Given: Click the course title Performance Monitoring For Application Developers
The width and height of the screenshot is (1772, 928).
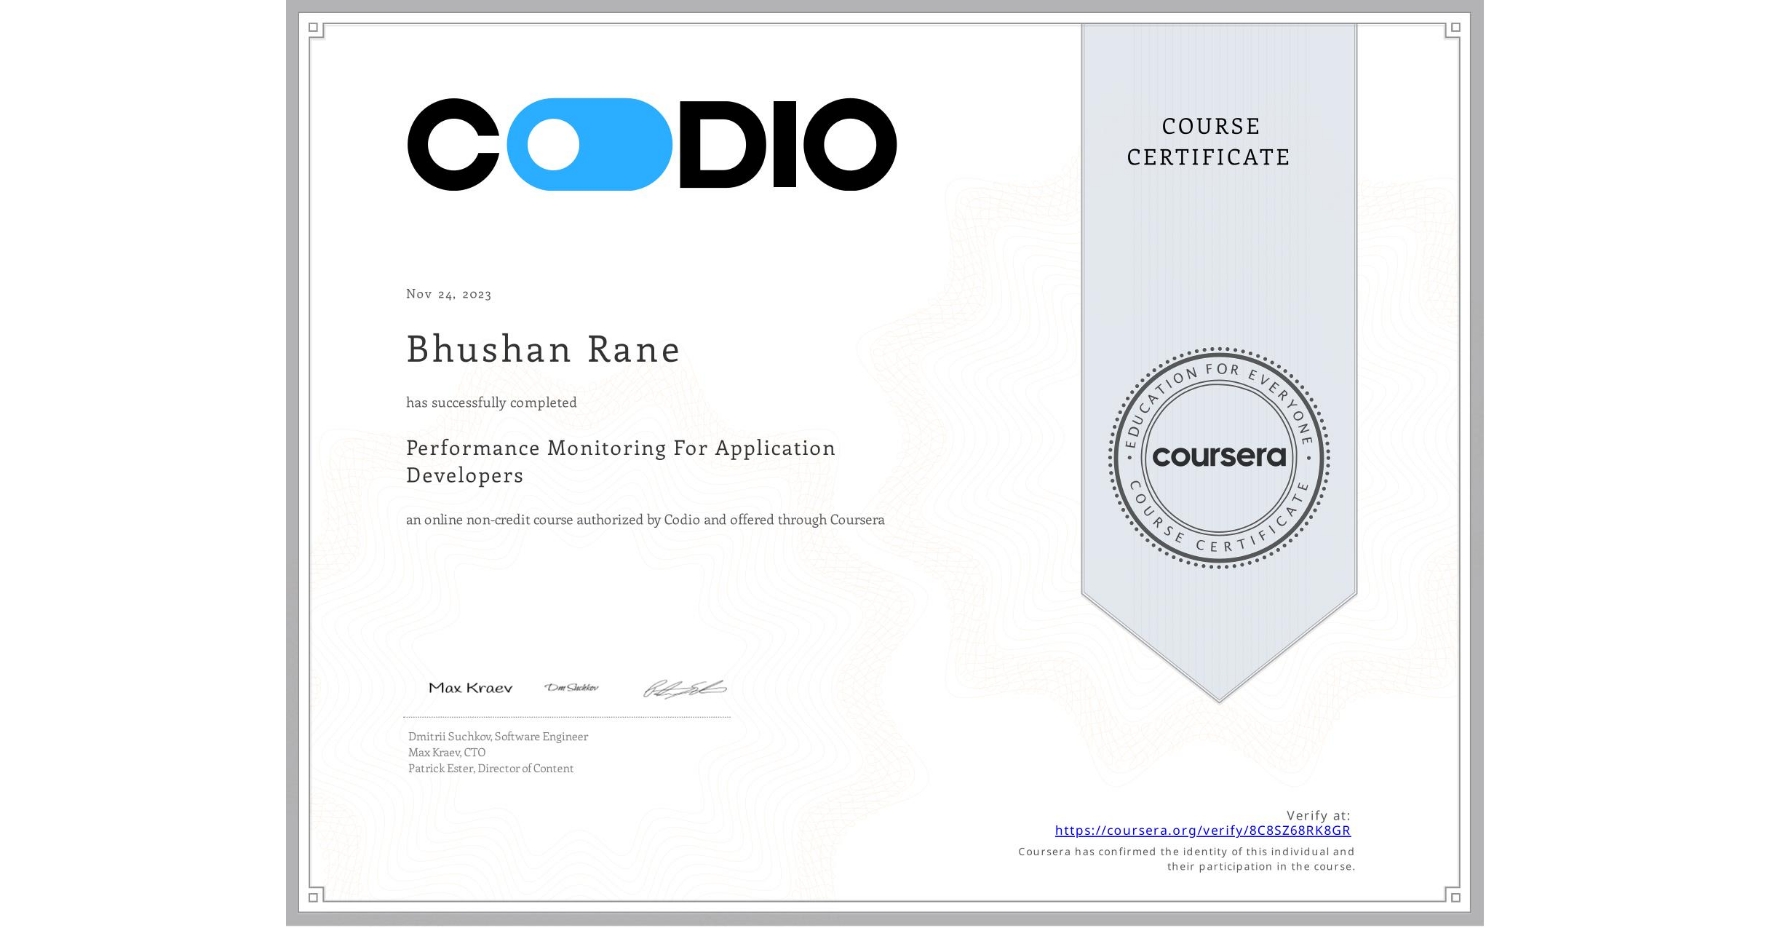Looking at the screenshot, I should tap(620, 461).
